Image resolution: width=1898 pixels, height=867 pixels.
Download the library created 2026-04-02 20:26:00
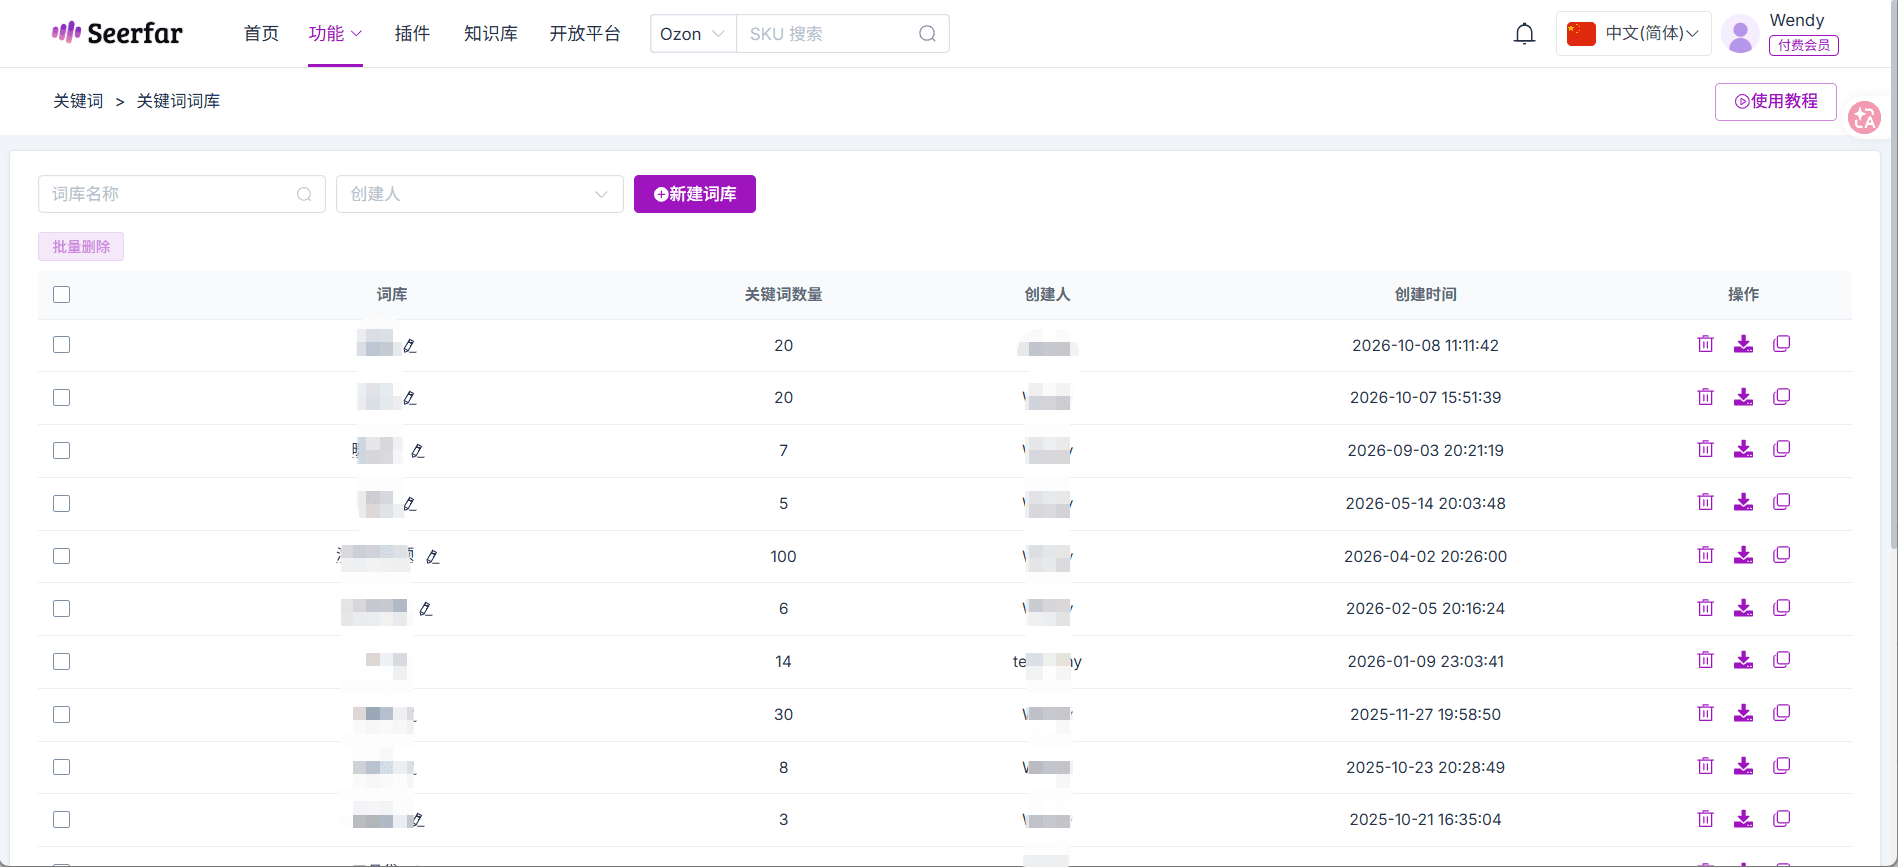pos(1743,555)
